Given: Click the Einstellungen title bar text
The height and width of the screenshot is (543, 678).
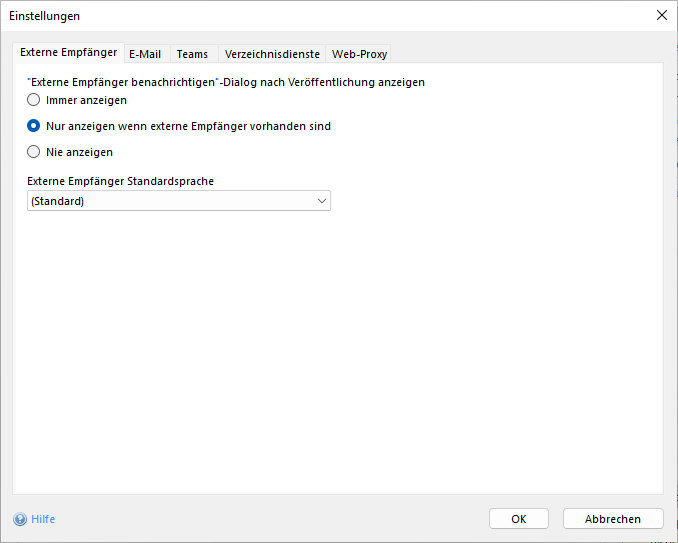Looking at the screenshot, I should click(45, 16).
